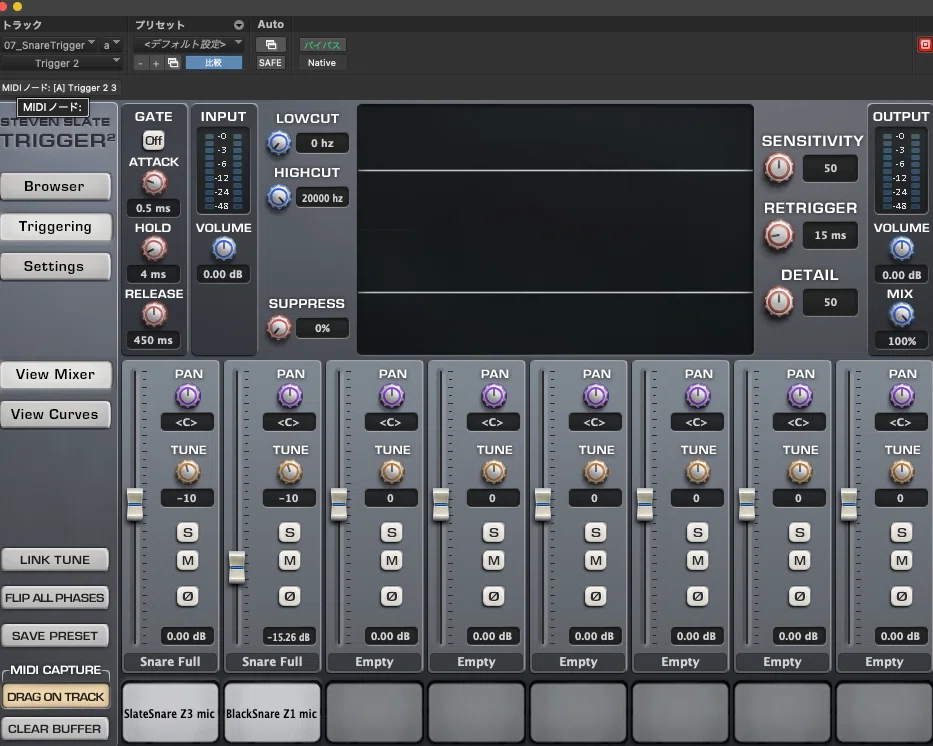Click the BlackSnare Z1 channel volume fader
Viewport: 933px width, 746px height.
click(x=237, y=568)
